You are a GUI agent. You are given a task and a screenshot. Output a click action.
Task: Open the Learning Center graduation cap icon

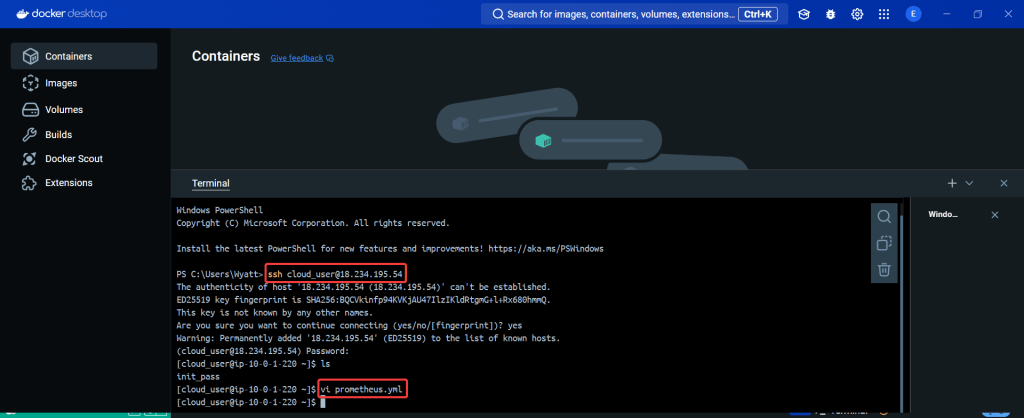click(x=804, y=15)
